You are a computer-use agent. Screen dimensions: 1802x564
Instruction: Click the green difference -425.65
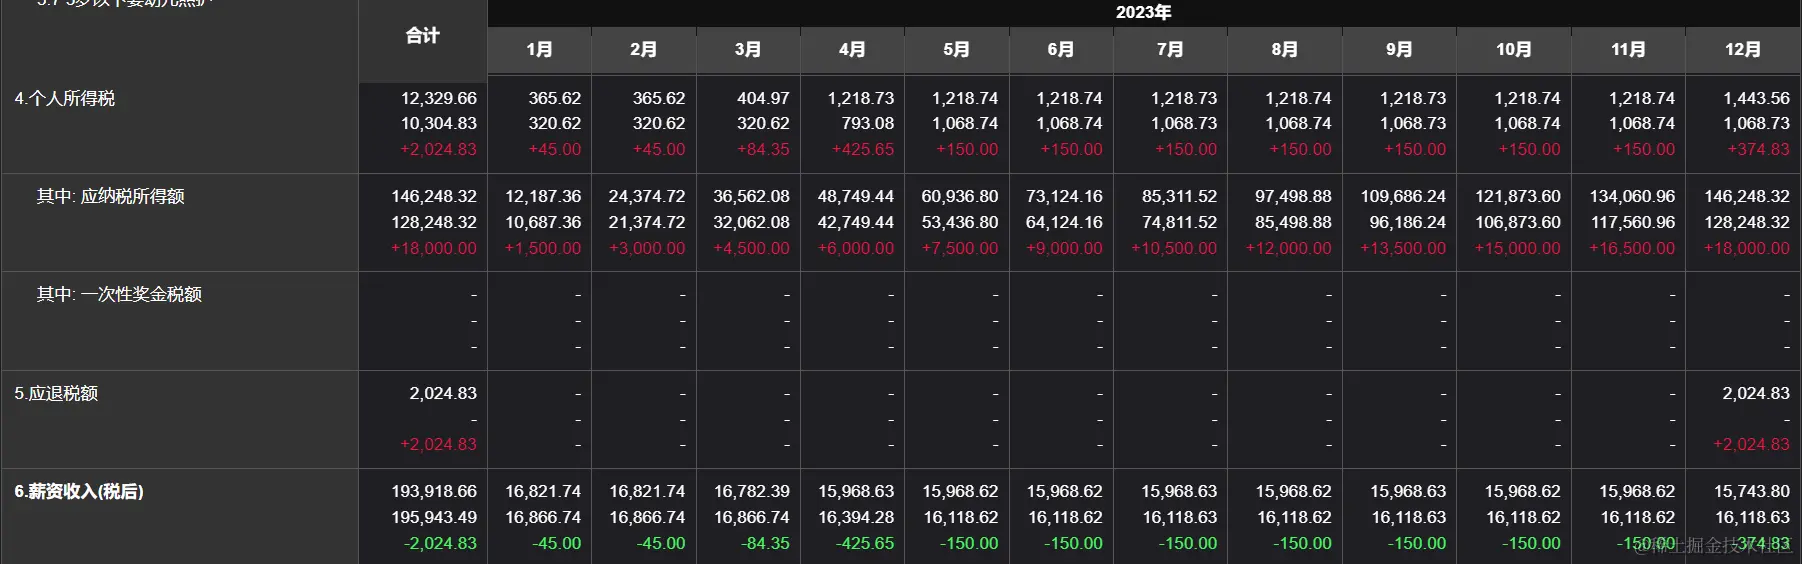(x=865, y=543)
